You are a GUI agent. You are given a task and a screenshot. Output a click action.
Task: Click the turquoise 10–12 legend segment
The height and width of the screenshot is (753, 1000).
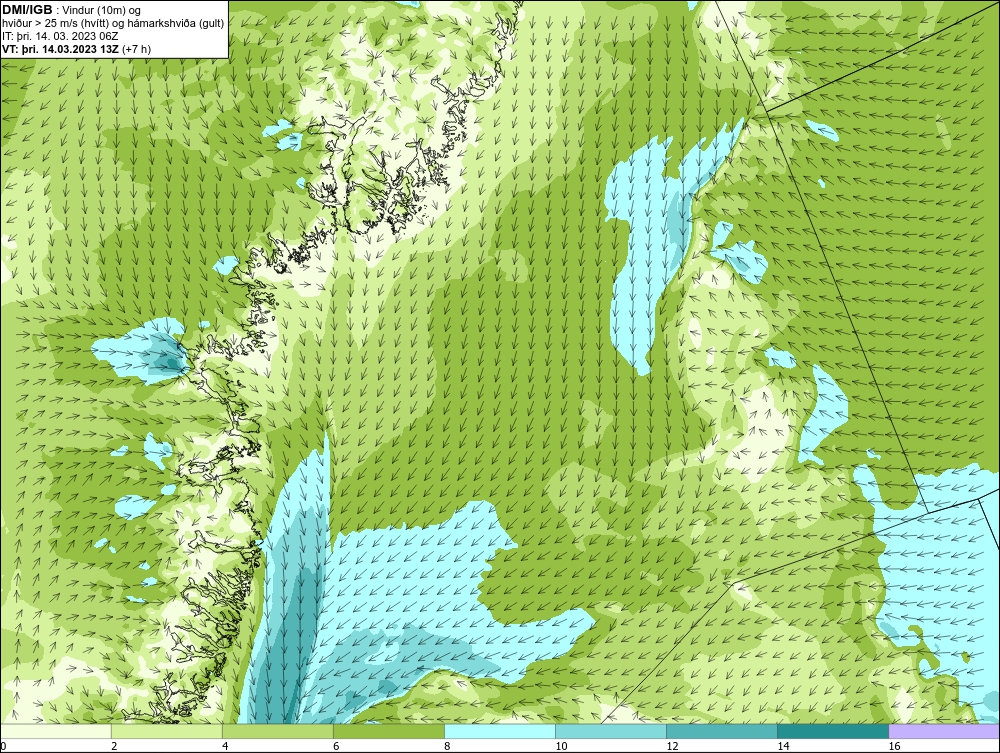click(x=611, y=731)
